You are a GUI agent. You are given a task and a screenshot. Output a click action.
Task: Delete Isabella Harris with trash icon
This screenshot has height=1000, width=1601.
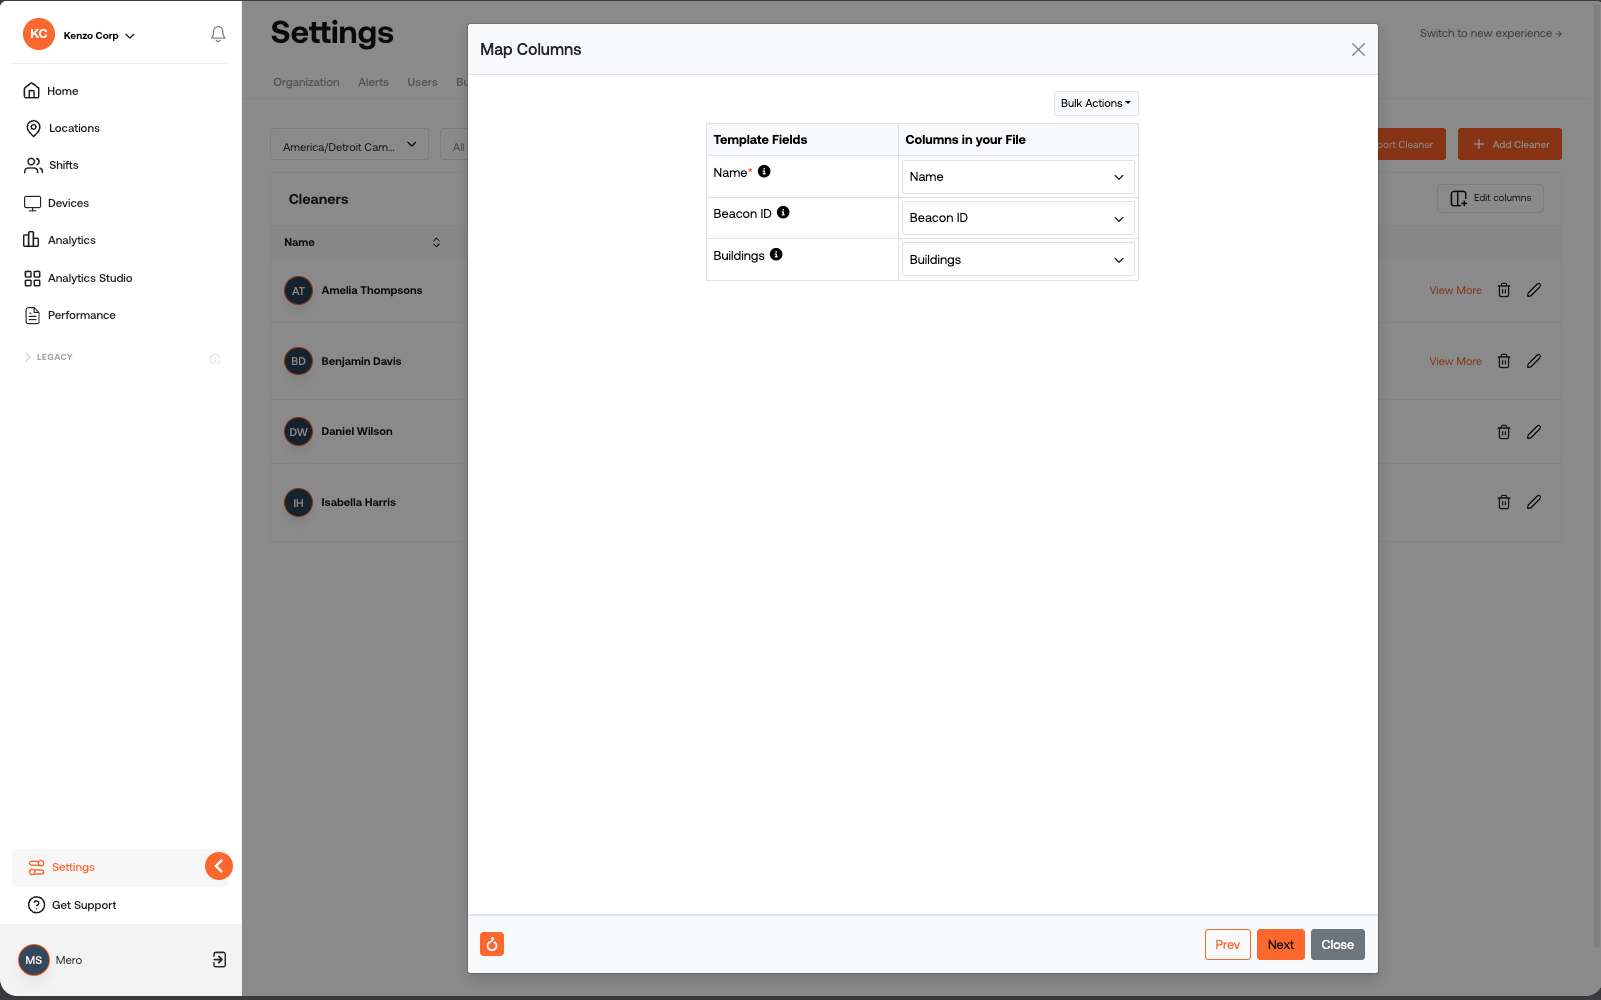[1504, 502]
